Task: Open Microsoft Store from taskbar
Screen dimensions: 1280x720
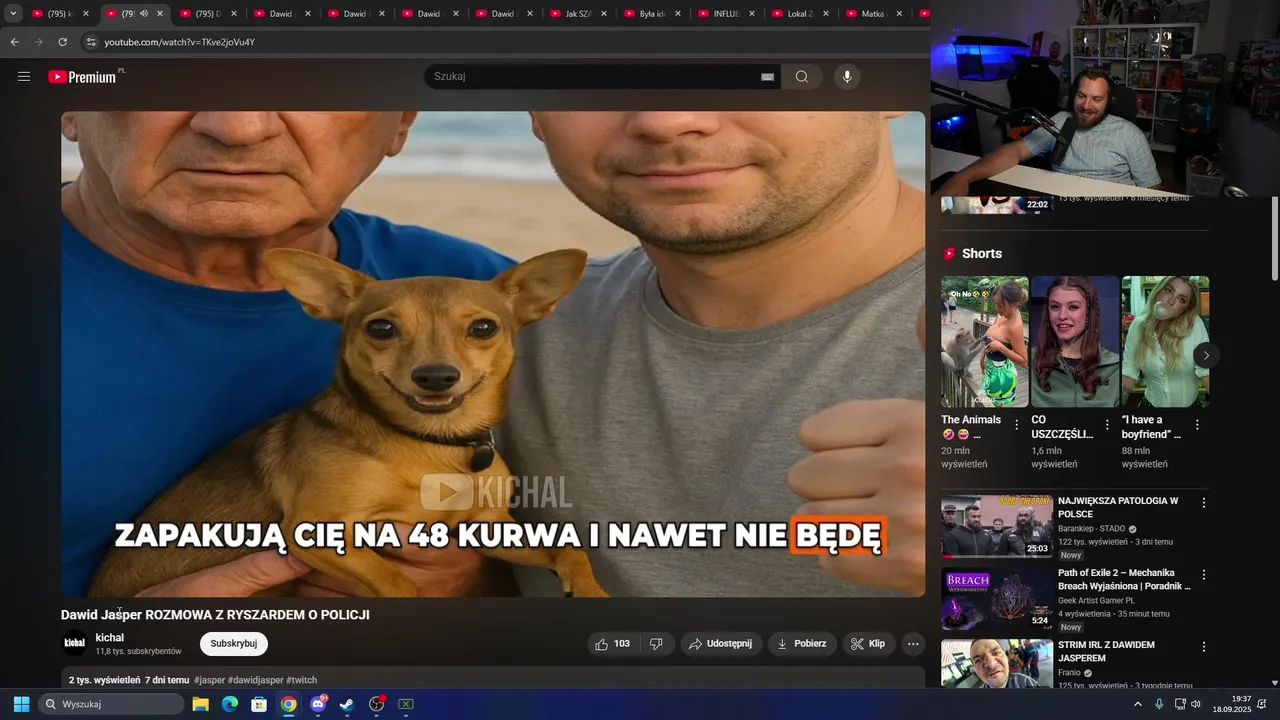Action: point(259,704)
